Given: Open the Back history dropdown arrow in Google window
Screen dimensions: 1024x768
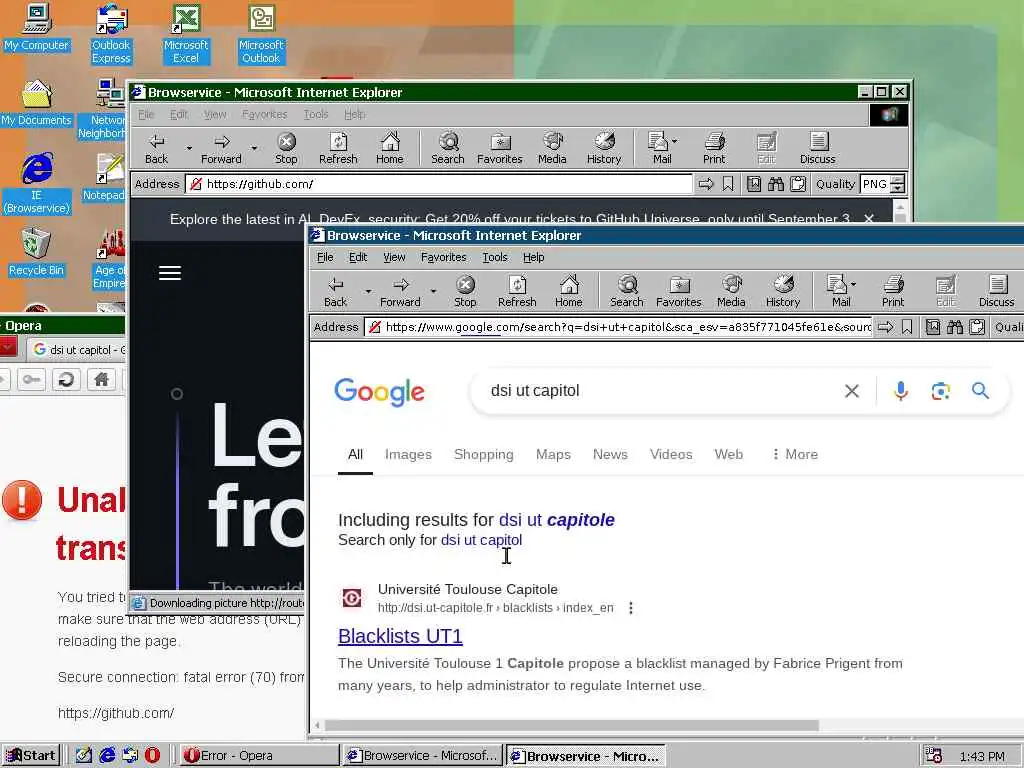Looking at the screenshot, I should point(368,291).
